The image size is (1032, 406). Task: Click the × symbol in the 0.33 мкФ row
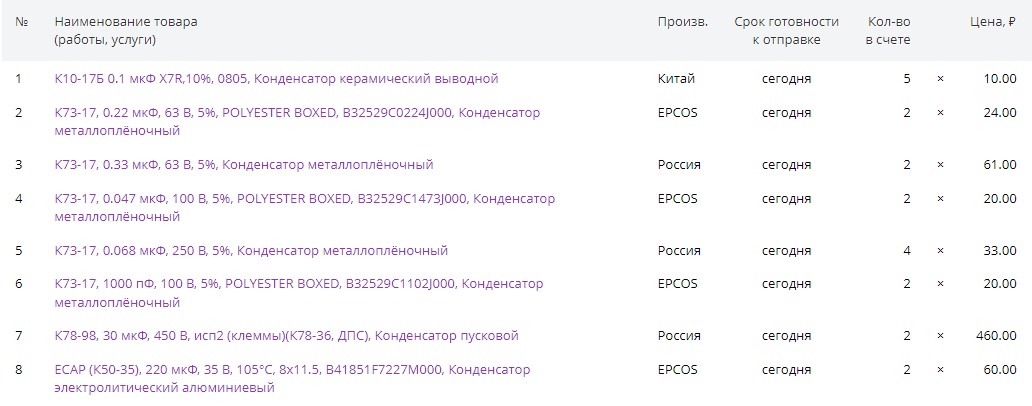click(x=940, y=164)
